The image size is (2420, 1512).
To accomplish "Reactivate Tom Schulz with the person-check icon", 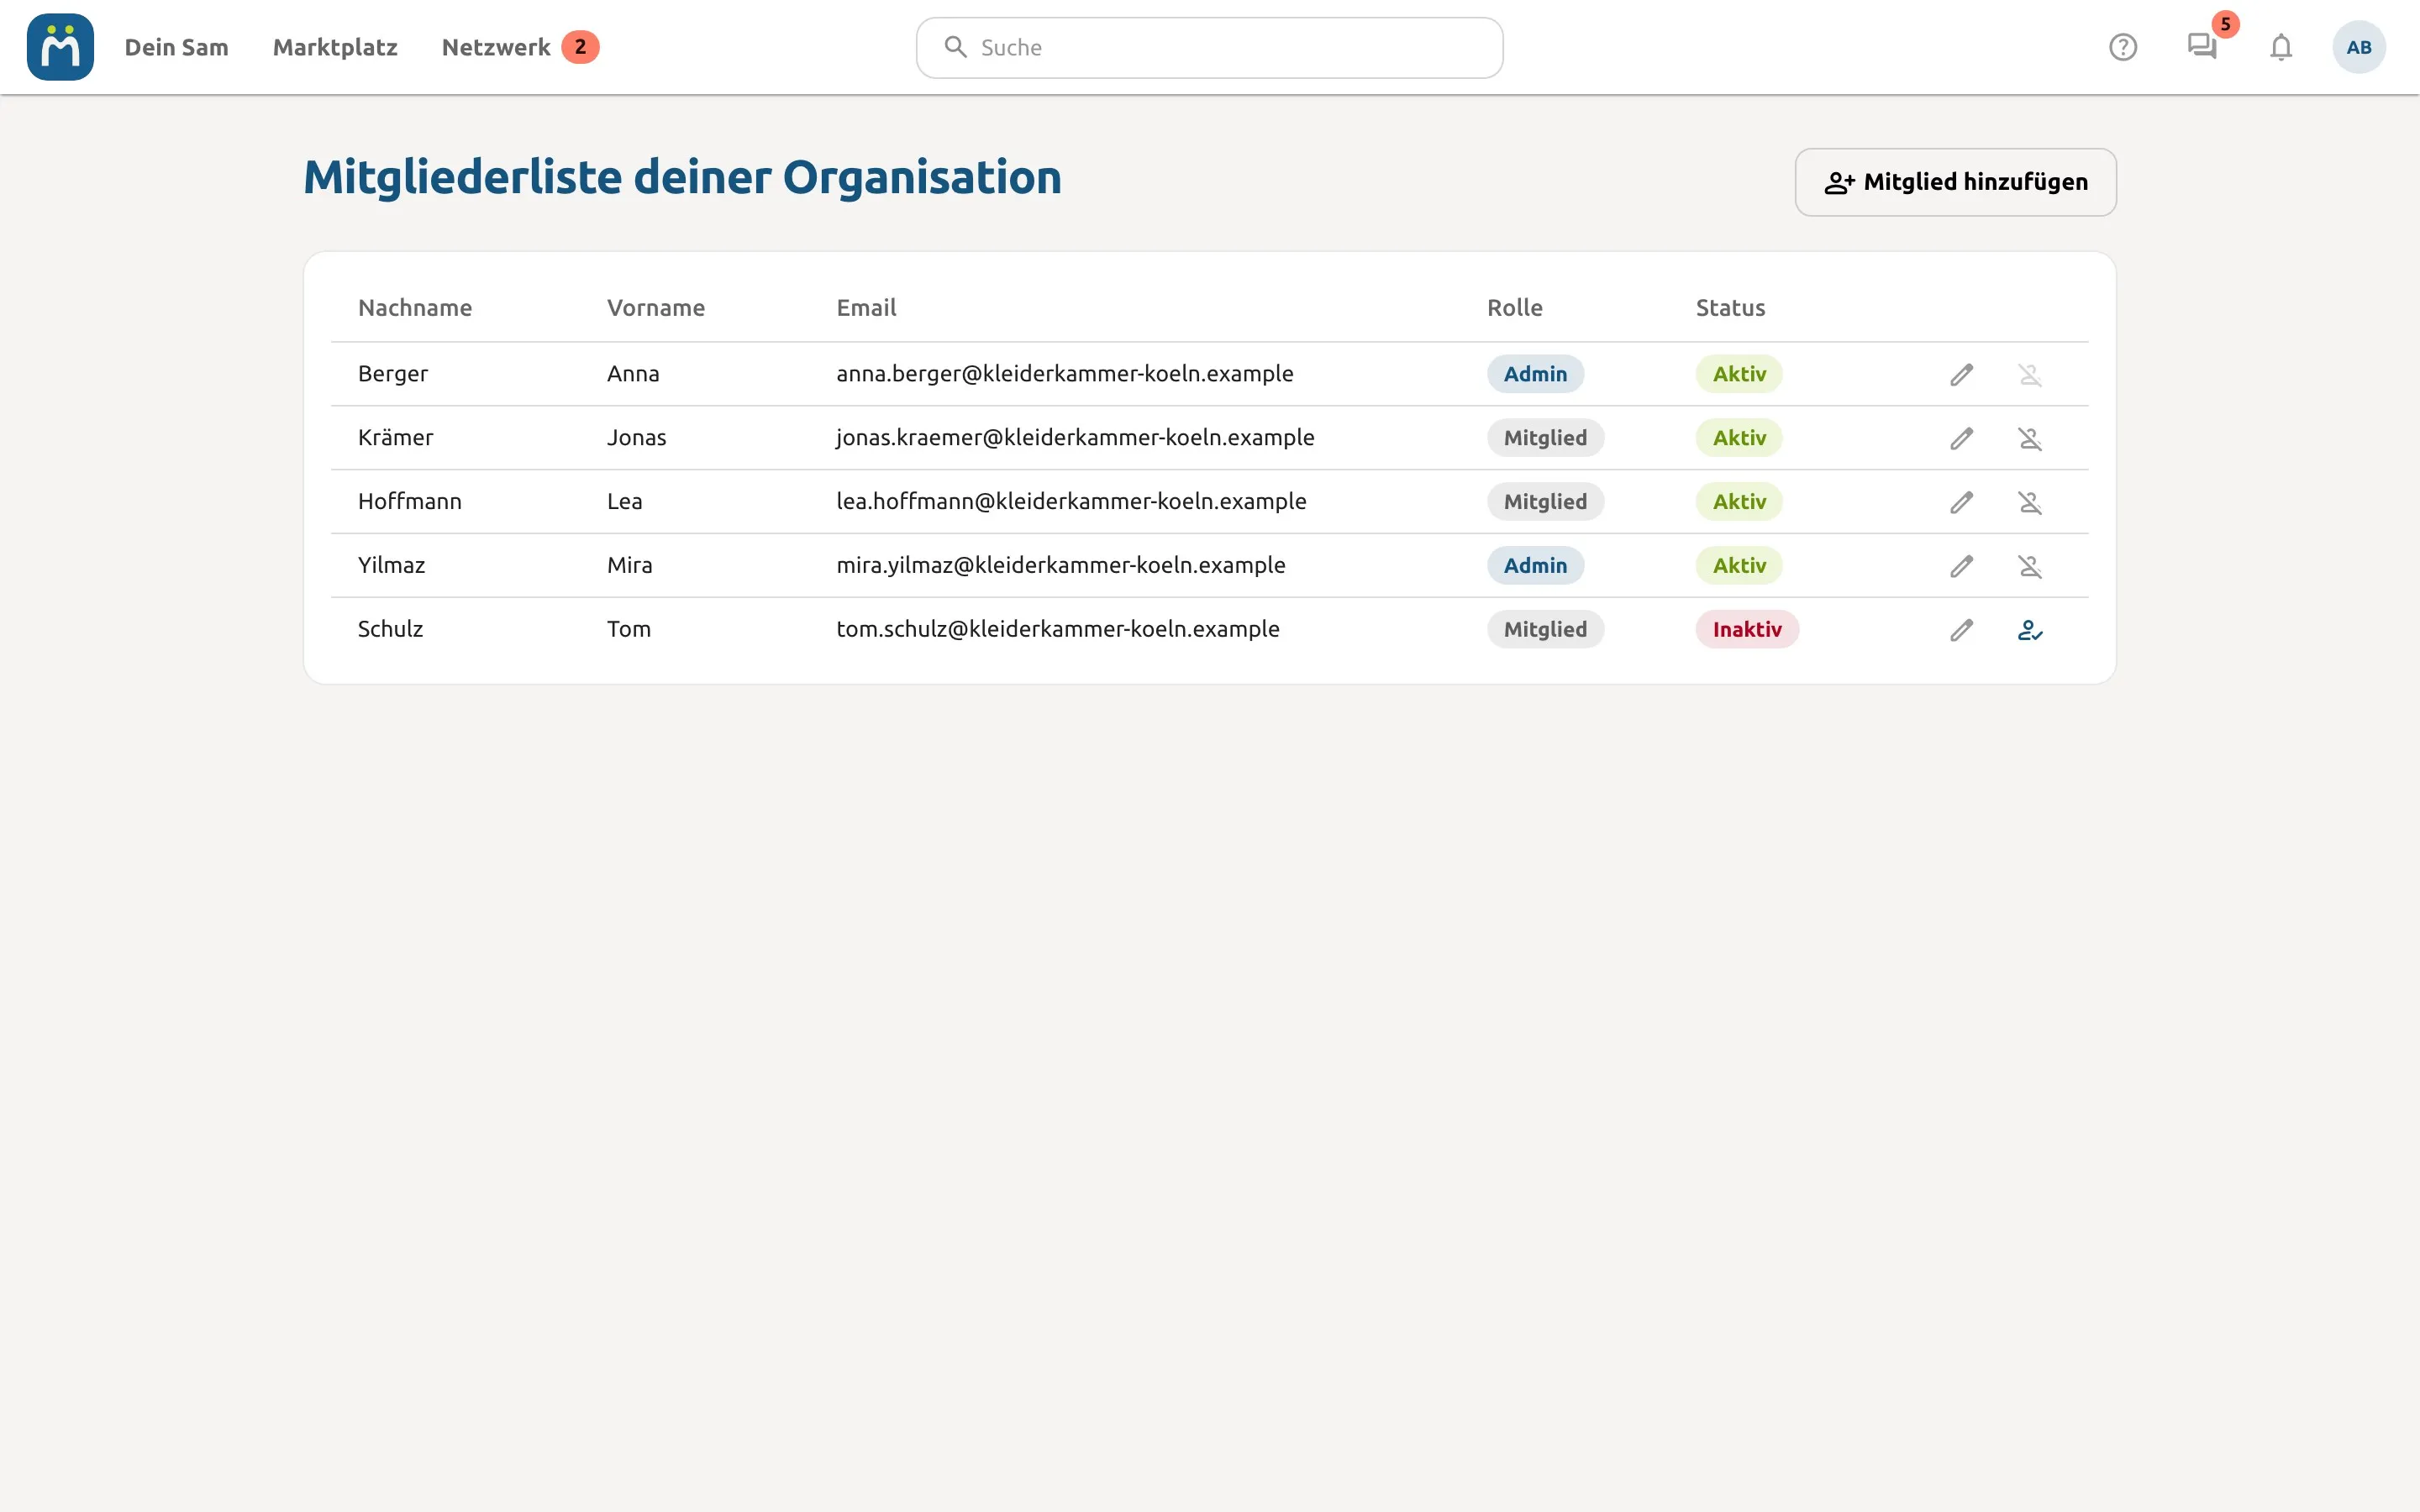I will pos(2029,630).
